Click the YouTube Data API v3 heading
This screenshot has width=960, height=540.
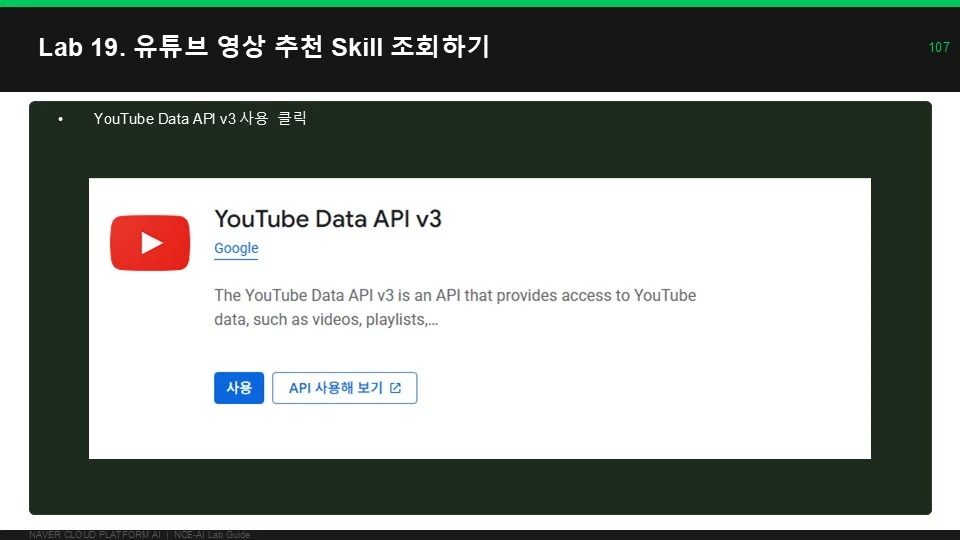pyautogui.click(x=328, y=219)
